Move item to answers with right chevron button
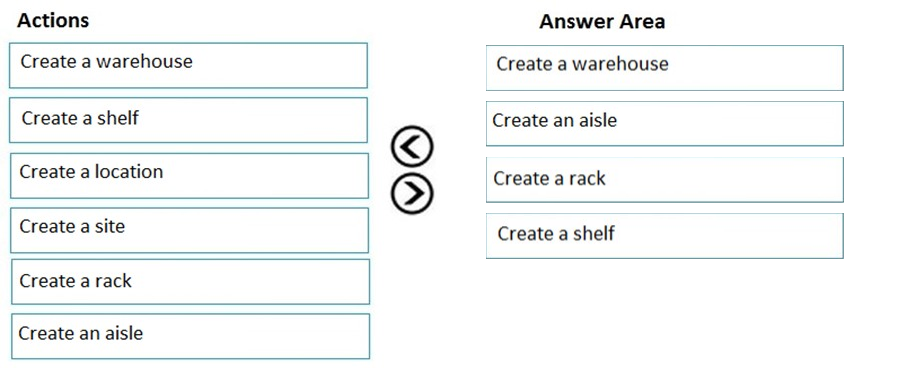 point(412,193)
